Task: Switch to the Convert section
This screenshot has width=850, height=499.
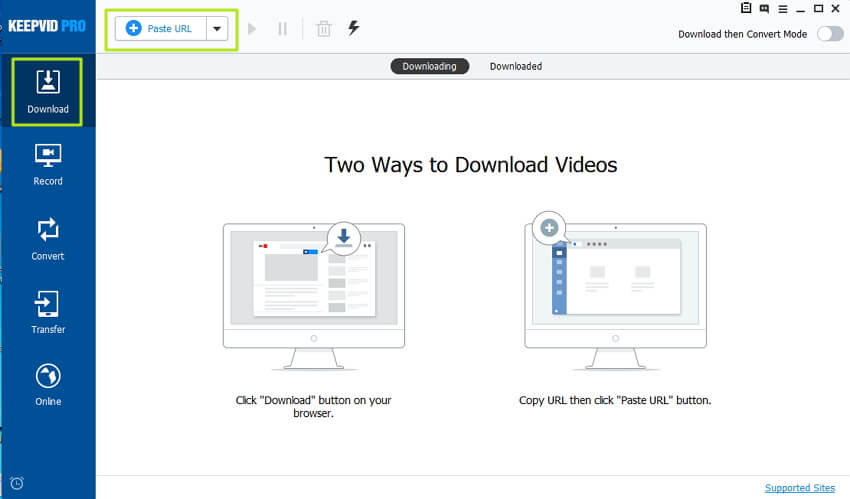Action: tap(48, 239)
